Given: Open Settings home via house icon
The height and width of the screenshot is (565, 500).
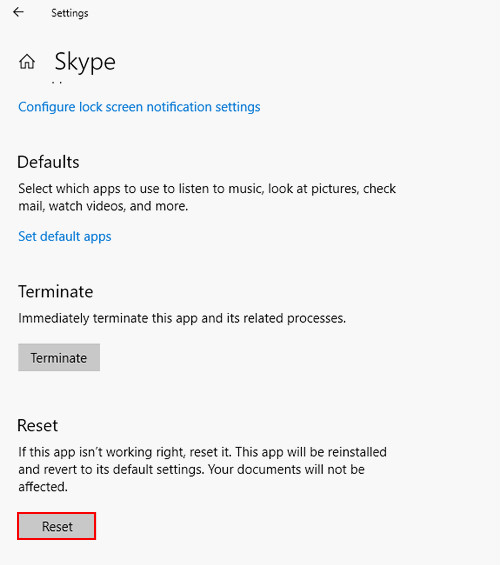Looking at the screenshot, I should coord(27,62).
